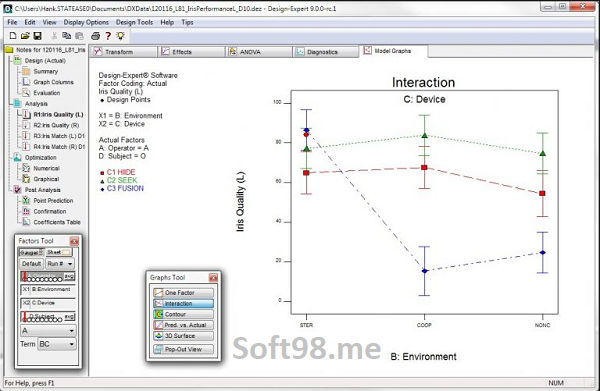The image size is (600, 391).
Task: Click the light bulb Tips icon
Action: (121, 36)
